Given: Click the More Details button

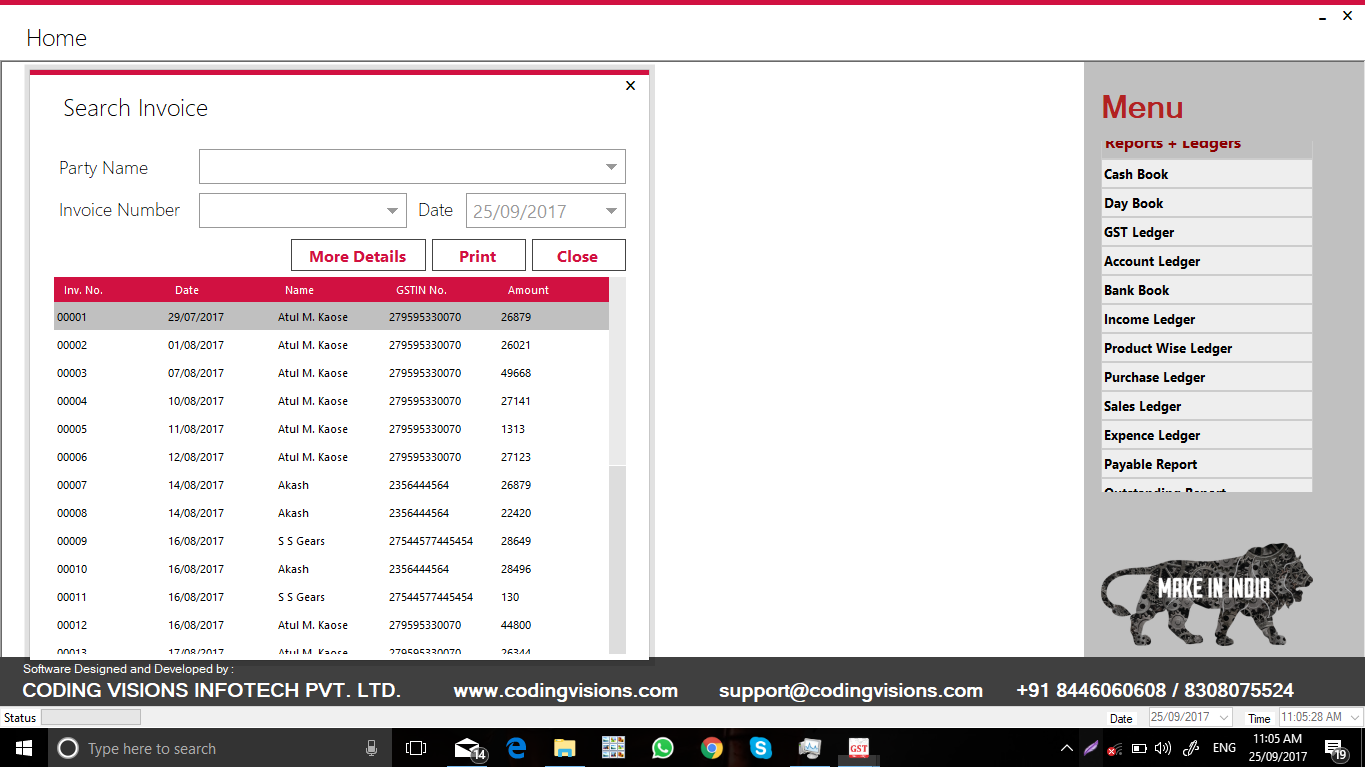Looking at the screenshot, I should (x=357, y=255).
